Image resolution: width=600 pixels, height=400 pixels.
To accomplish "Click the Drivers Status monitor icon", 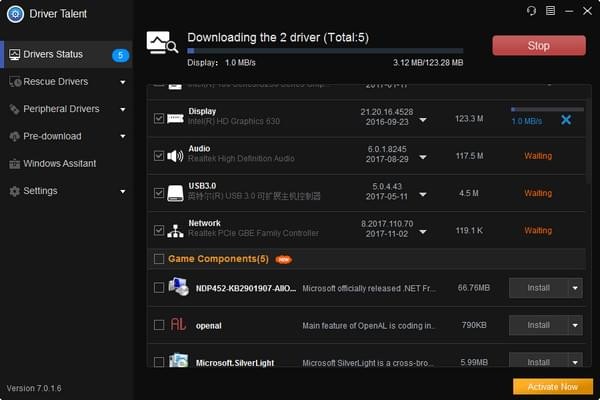I will pyautogui.click(x=15, y=55).
